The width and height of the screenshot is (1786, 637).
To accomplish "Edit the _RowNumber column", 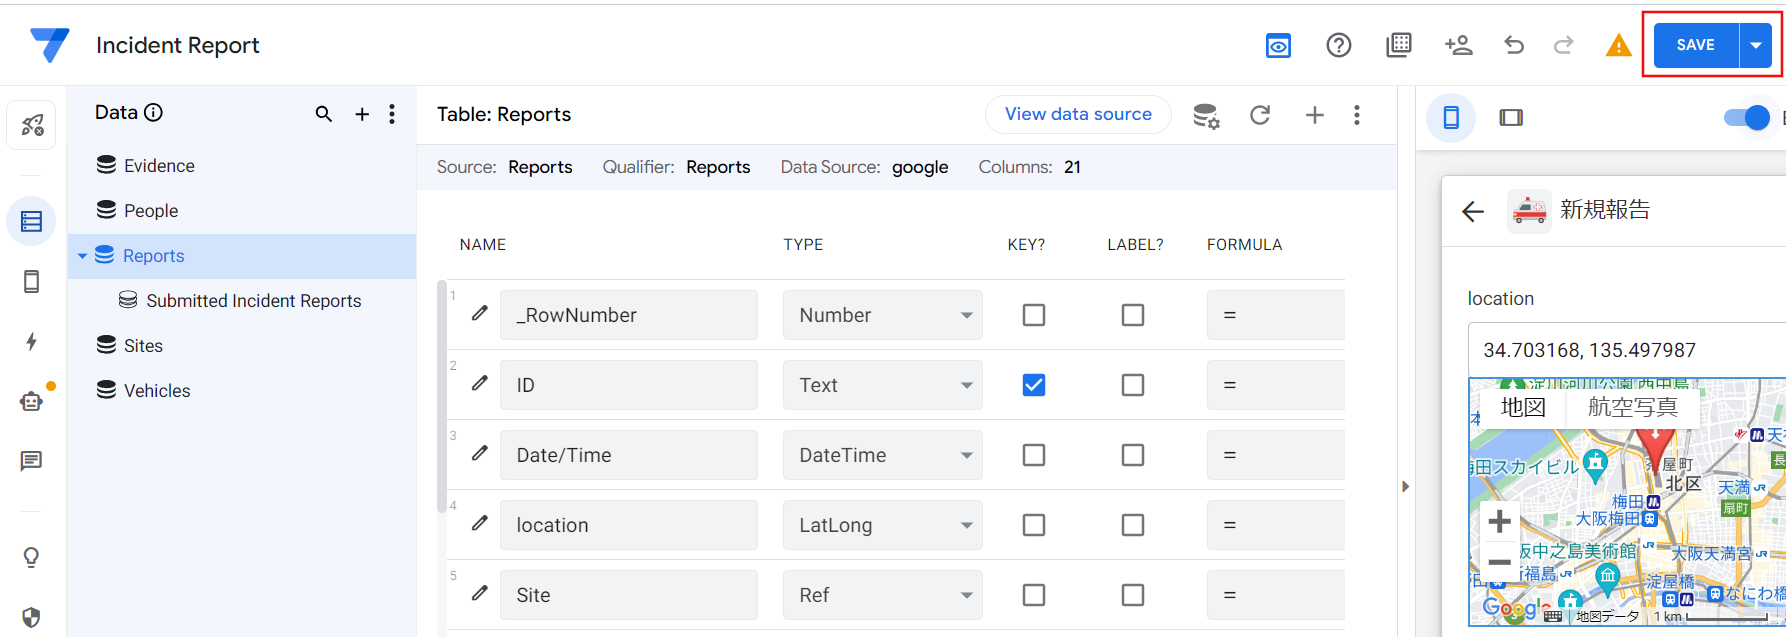I will tap(480, 313).
